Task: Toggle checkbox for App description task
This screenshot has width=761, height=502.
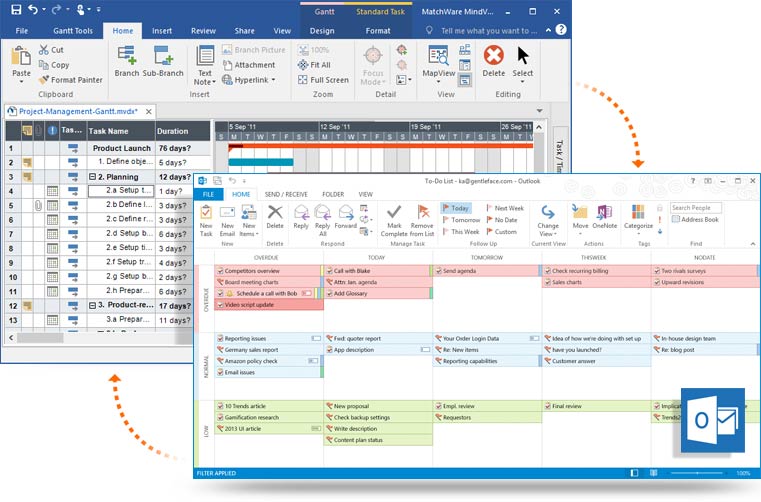Action: [x=330, y=350]
